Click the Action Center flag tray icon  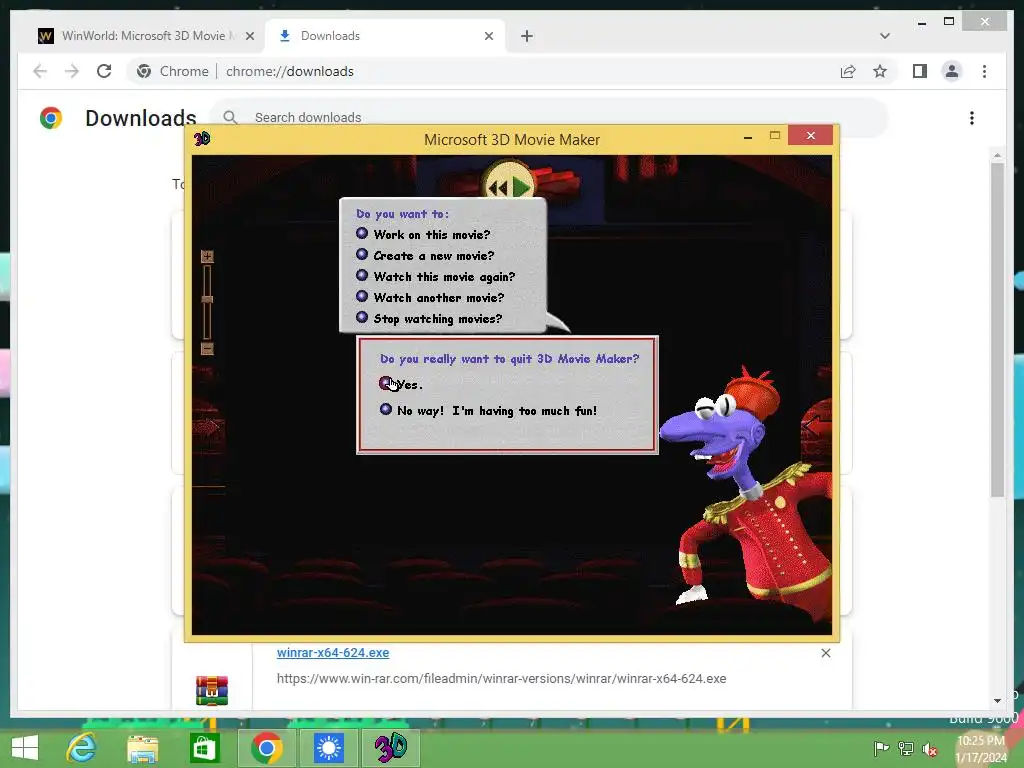pyautogui.click(x=881, y=748)
